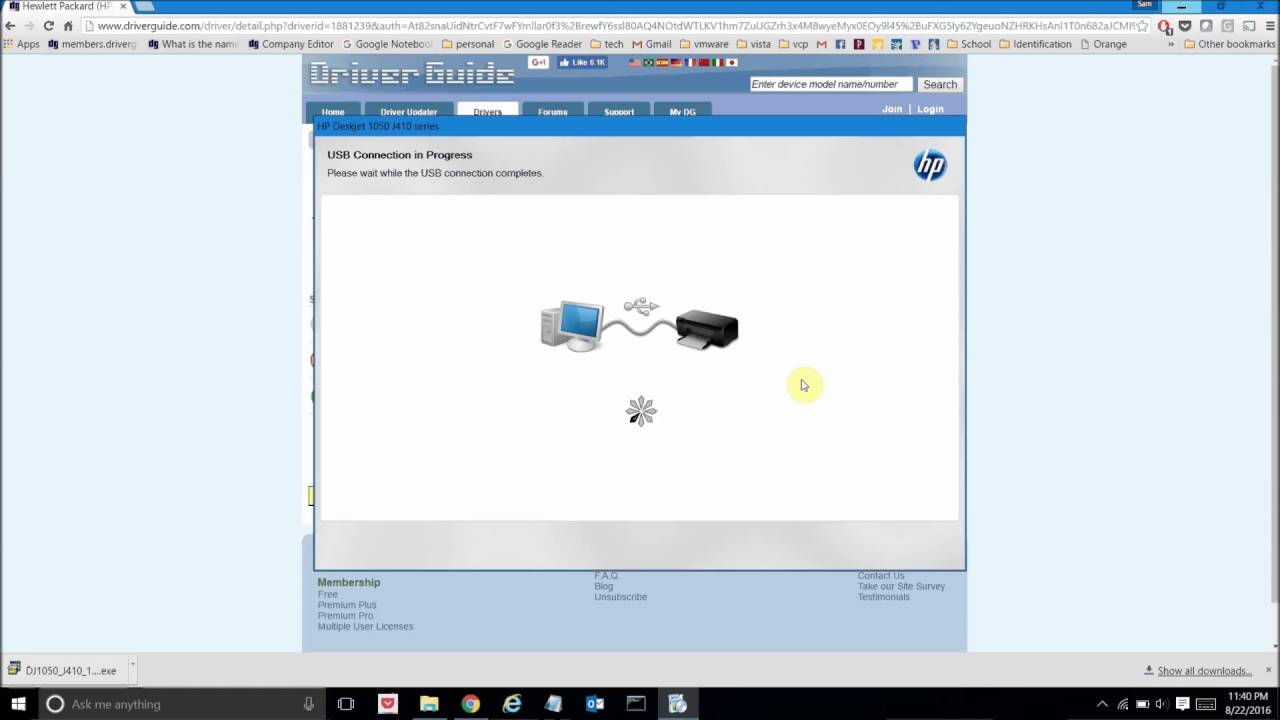
Task: Select the French flag language icon
Action: click(x=690, y=63)
